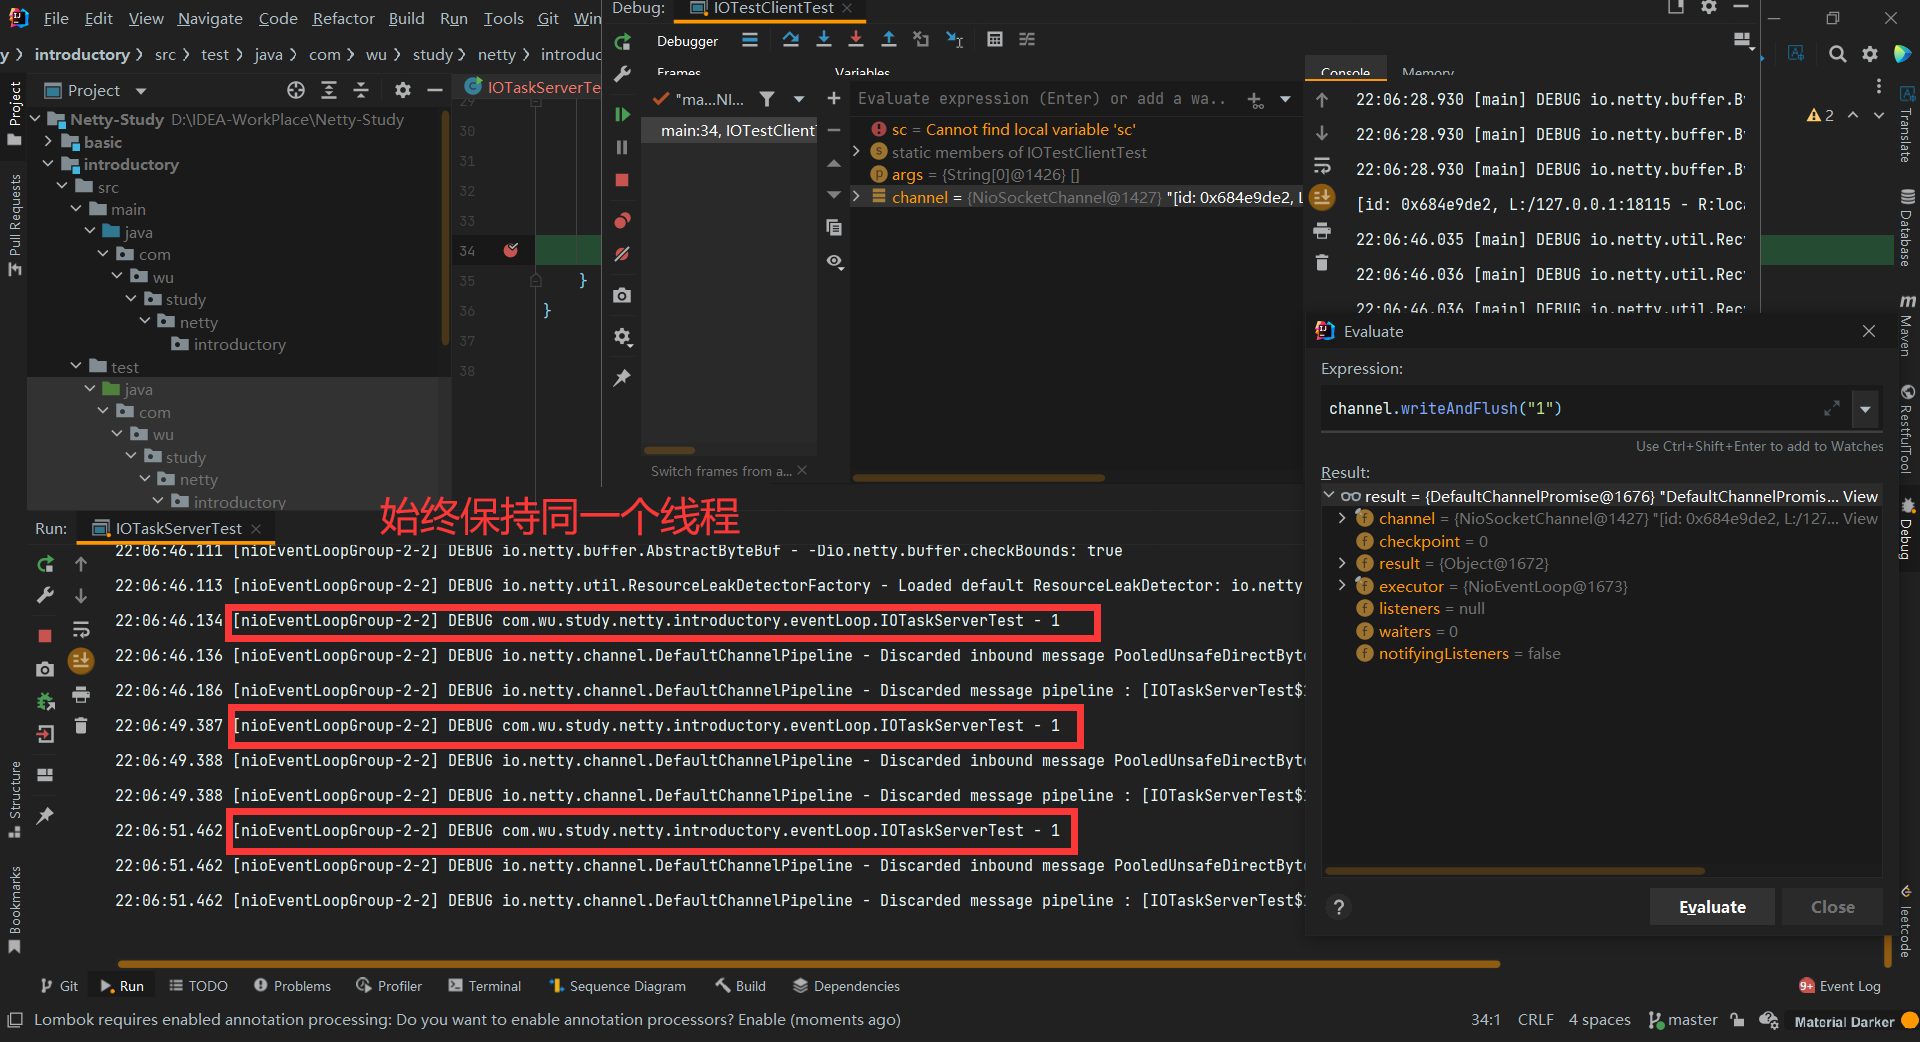Open thread selector dropdown in Frames
Viewport: 1920px width, 1042px height.
799,99
